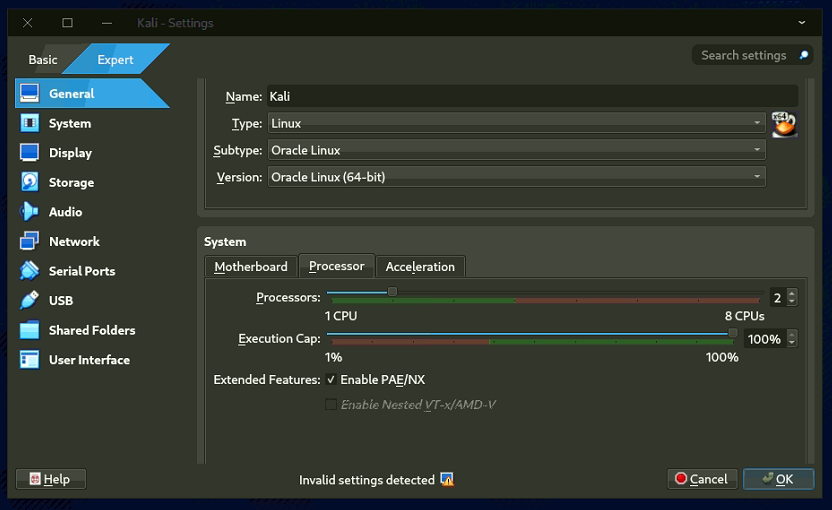Click the invalid settings warning icon
This screenshot has width=832, height=510.
coord(447,480)
